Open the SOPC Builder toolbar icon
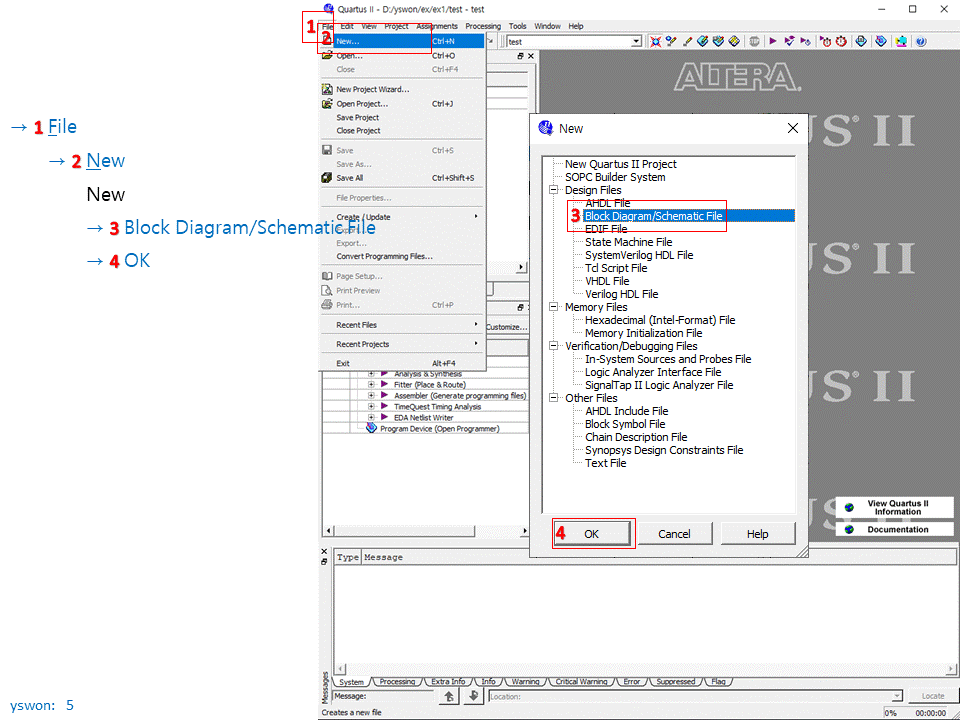Image resolution: width=960 pixels, height=720 pixels. [x=901, y=41]
